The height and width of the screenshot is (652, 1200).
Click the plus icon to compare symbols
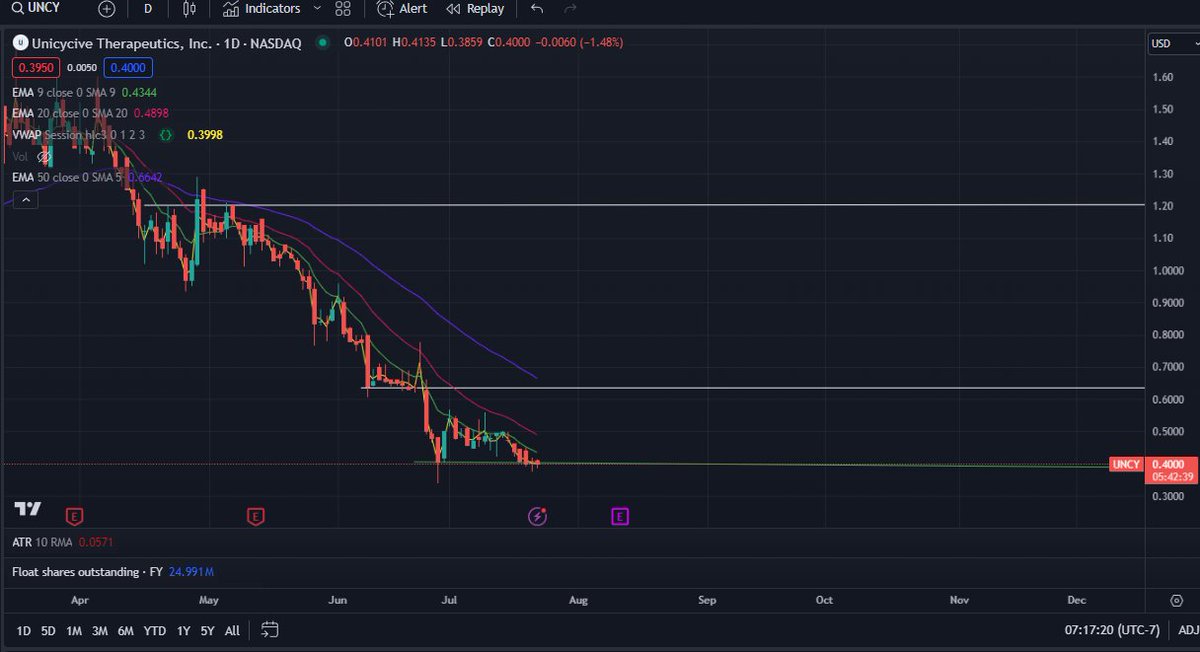[106, 9]
